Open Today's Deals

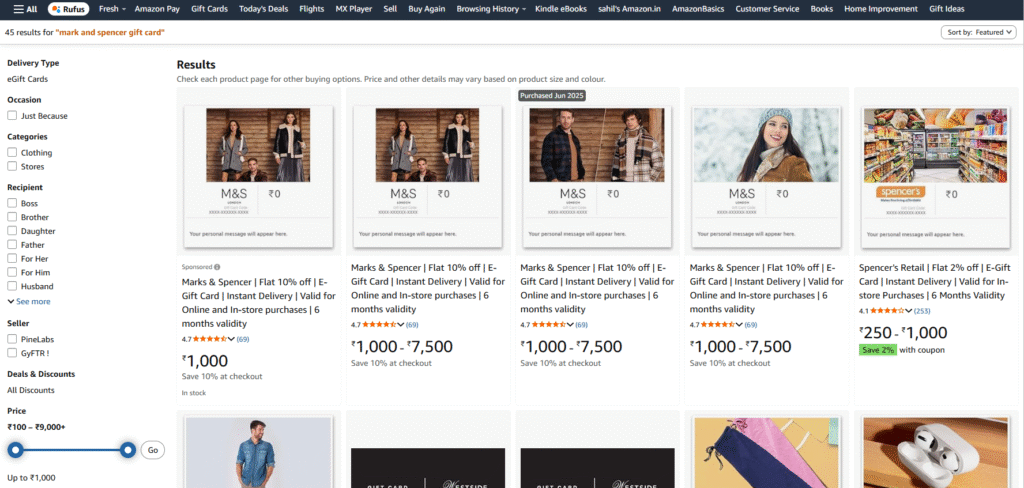click(264, 9)
